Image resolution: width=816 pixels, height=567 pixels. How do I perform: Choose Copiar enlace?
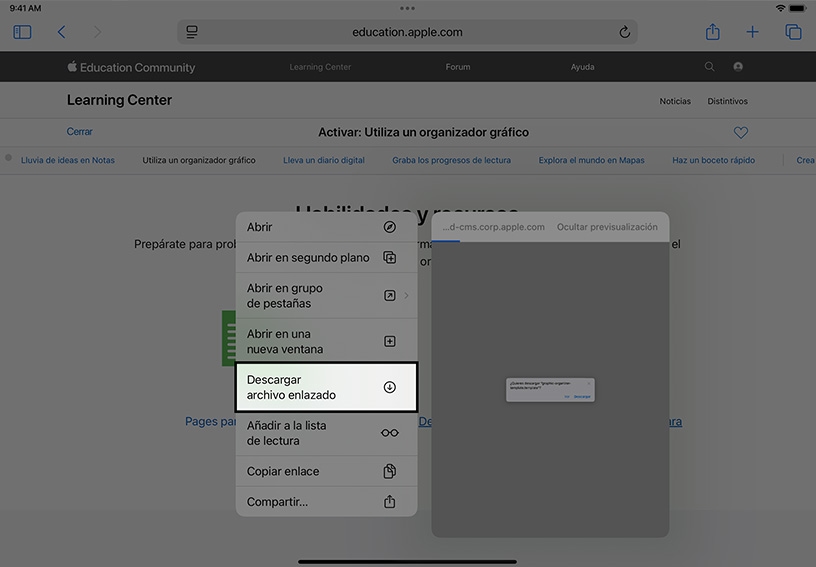[x=326, y=471]
